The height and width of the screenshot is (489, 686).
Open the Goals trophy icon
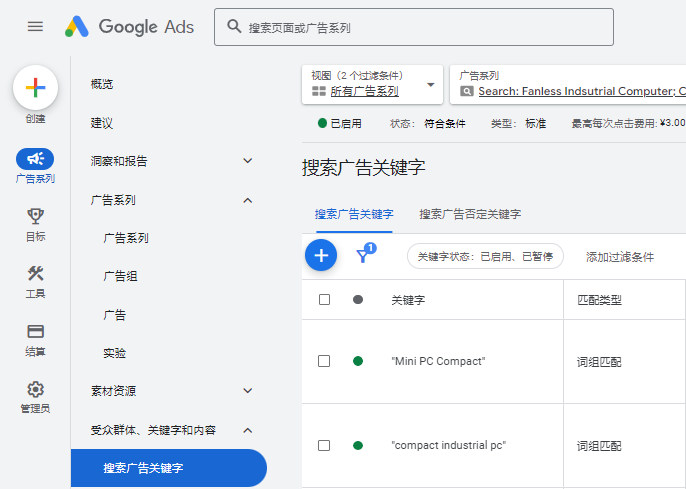(x=35, y=216)
